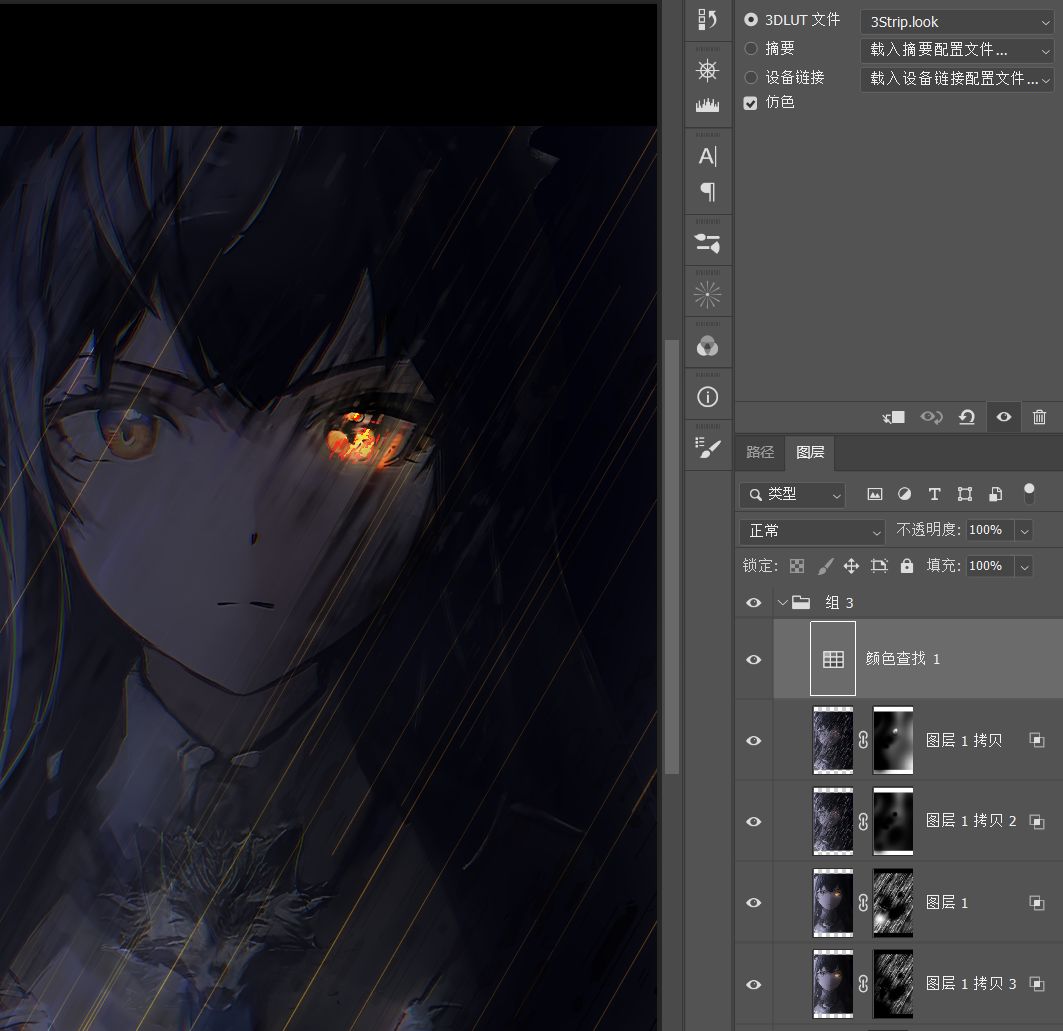Image resolution: width=1063 pixels, height=1031 pixels.
Task: Click the 图层 1 拷贝 3 layer name
Action: (971, 984)
